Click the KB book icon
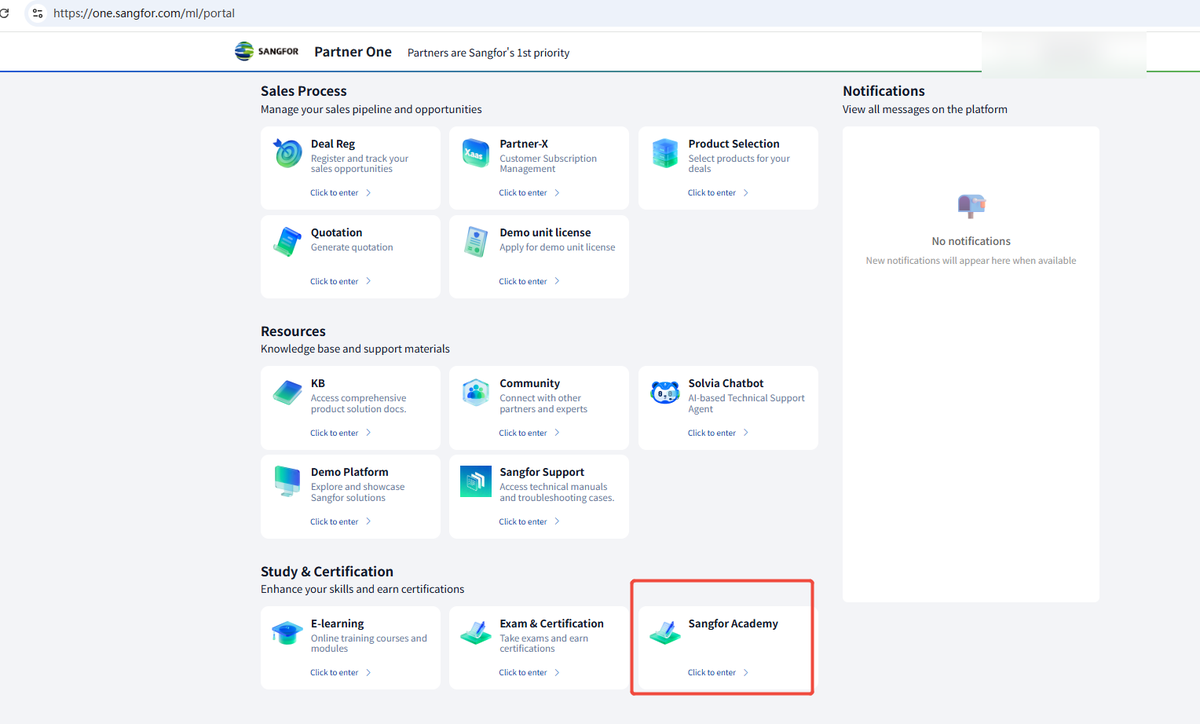1200x724 pixels. tap(287, 393)
